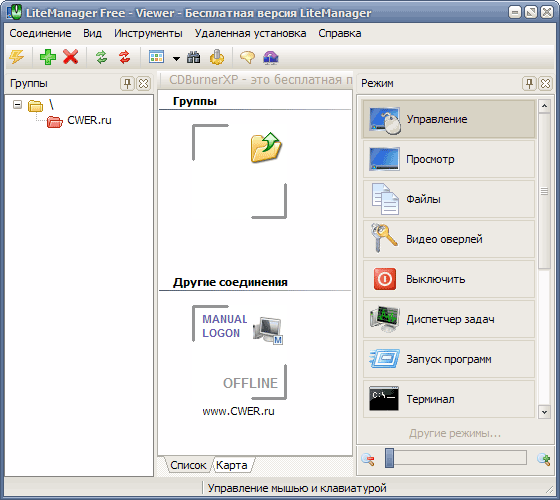Click the red refresh arrows icon
Screen dimensions: 560x500
click(x=124, y=57)
